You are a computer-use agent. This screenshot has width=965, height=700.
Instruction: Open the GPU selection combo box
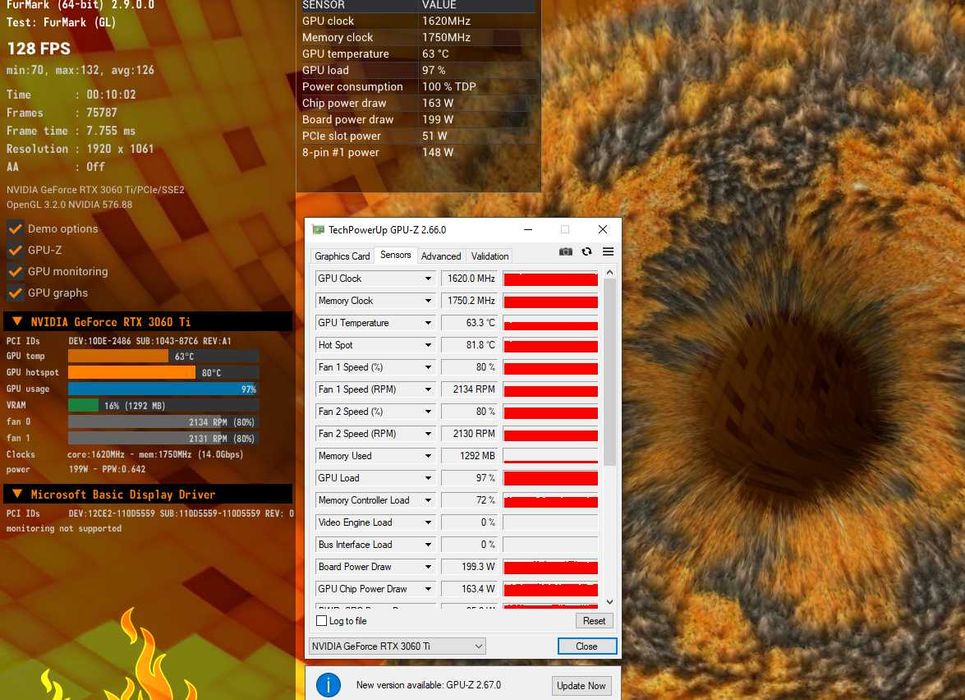click(397, 646)
